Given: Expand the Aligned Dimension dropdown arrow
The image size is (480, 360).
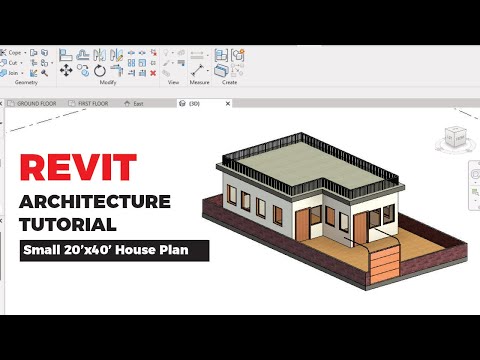Looking at the screenshot, I should [208, 55].
